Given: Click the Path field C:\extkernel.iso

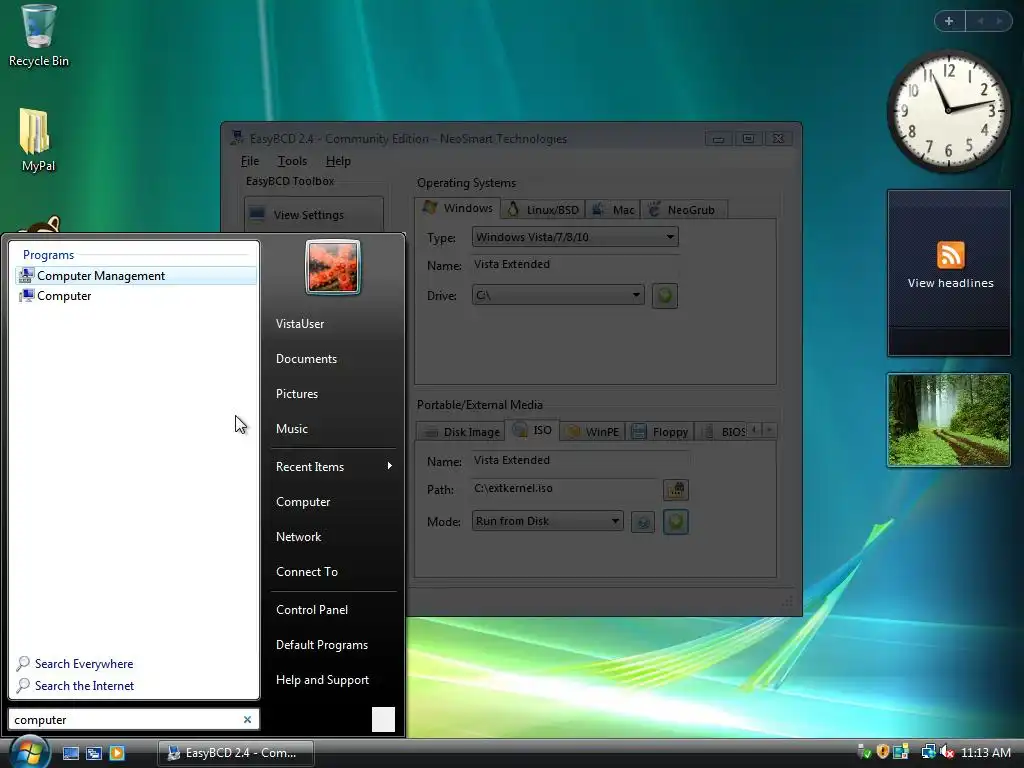Looking at the screenshot, I should pos(566,488).
